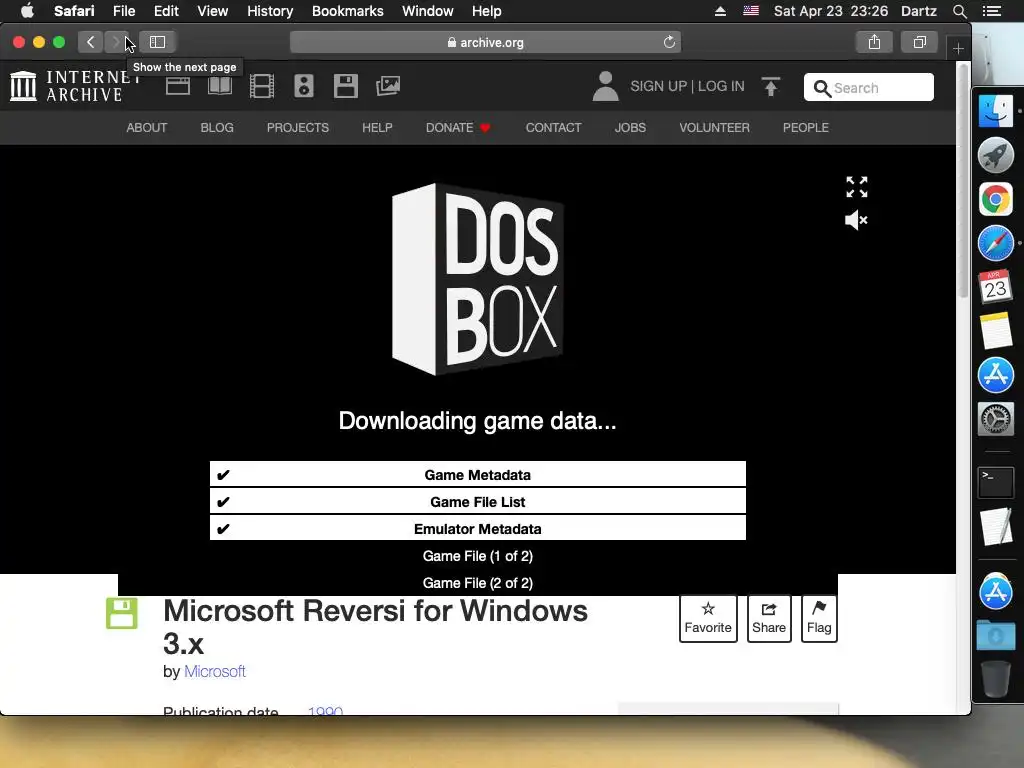Click the green floppy item icon

(x=122, y=613)
